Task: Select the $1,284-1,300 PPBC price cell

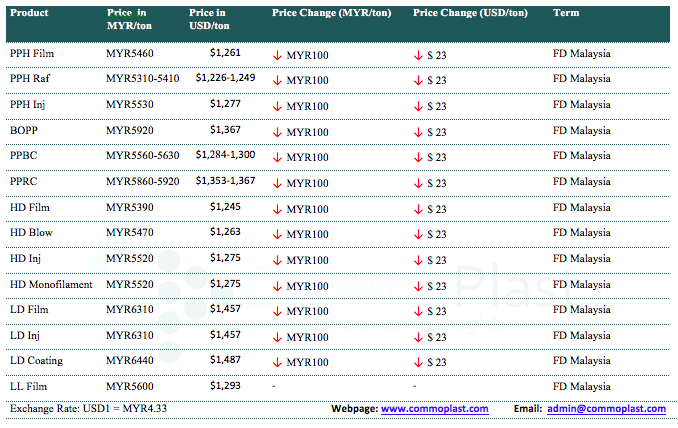Action: [225, 155]
